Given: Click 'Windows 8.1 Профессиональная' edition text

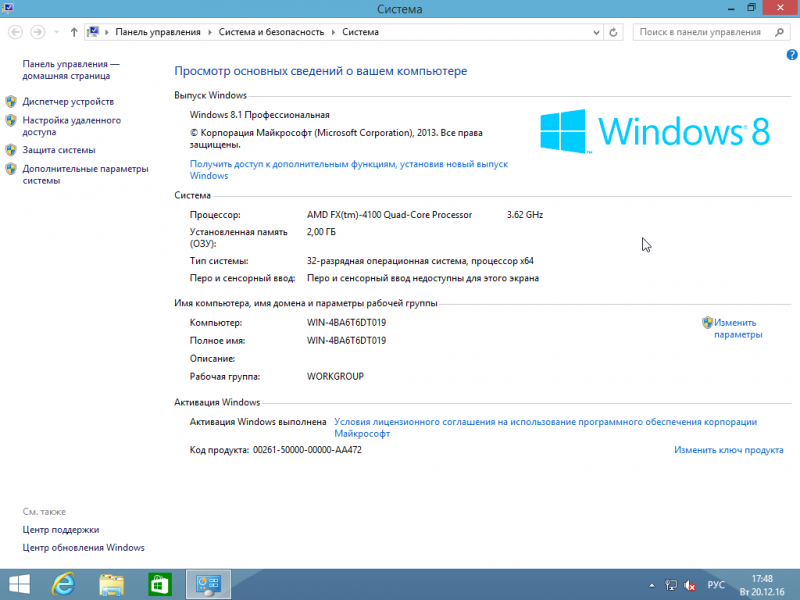Looking at the screenshot, I should click(x=260, y=115).
